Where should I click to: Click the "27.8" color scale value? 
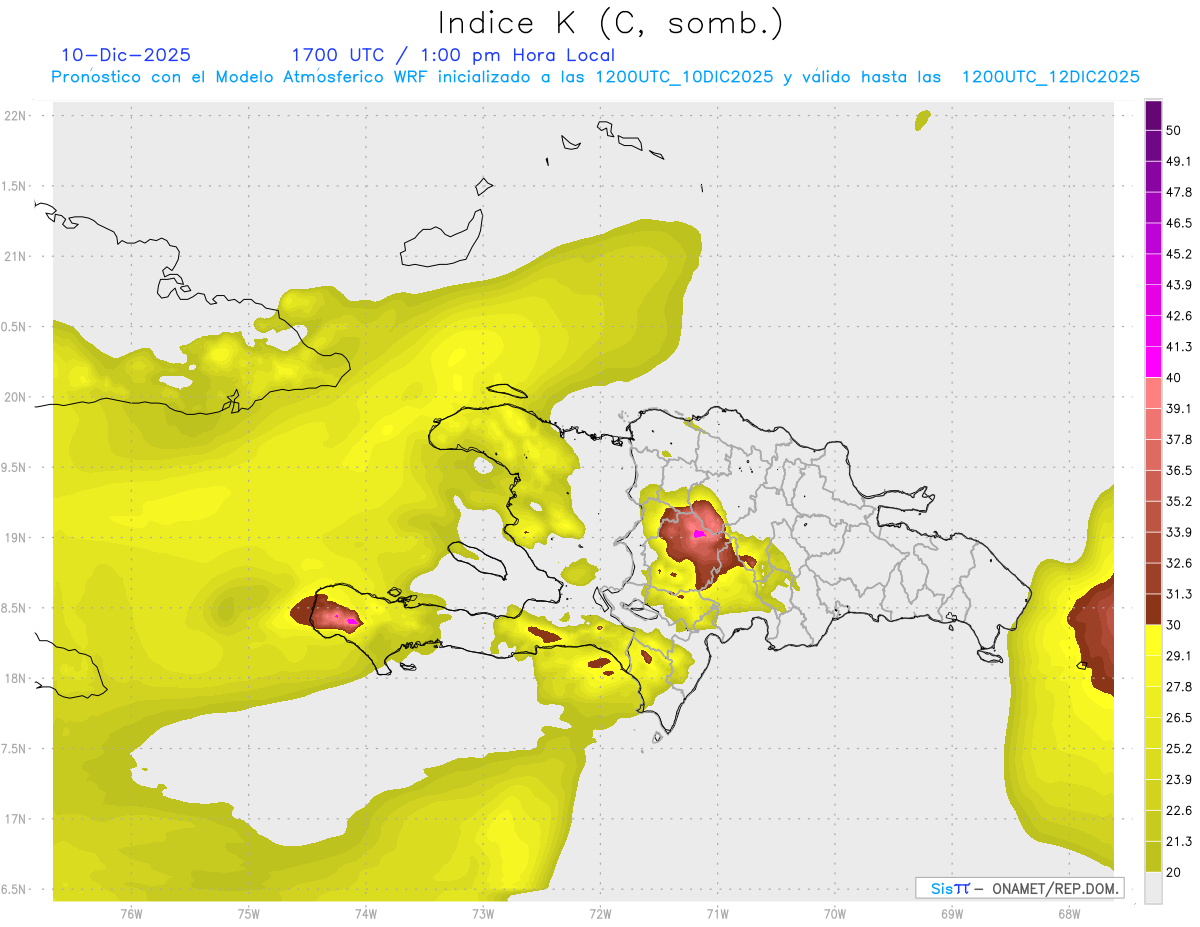pos(1180,687)
